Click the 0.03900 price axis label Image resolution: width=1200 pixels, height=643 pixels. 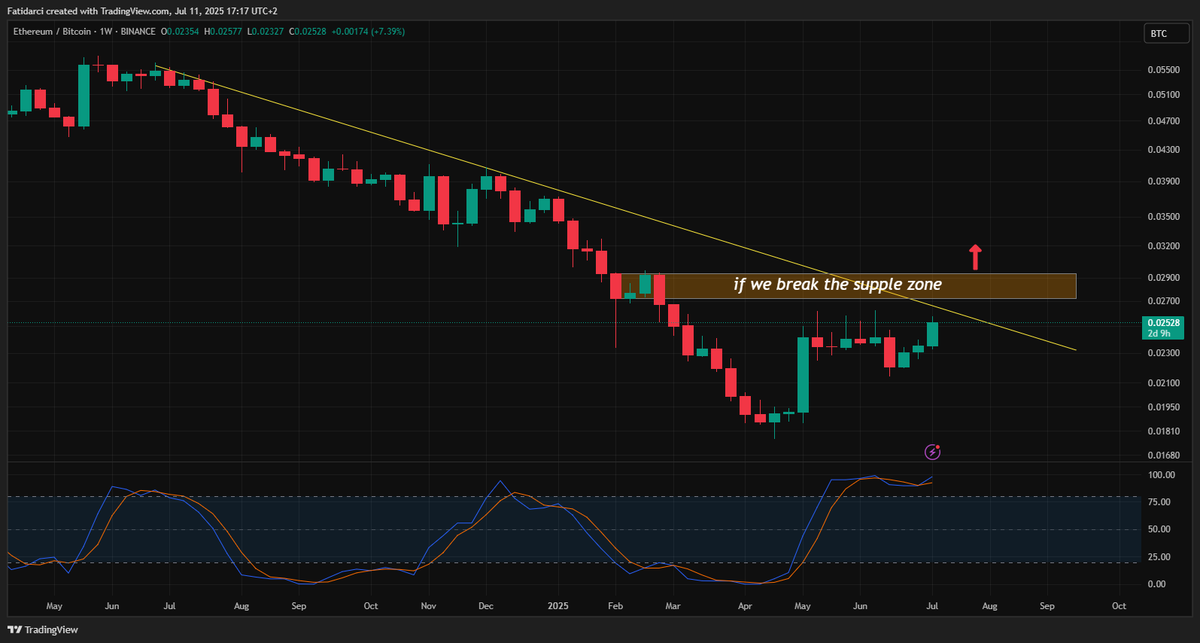click(1164, 182)
